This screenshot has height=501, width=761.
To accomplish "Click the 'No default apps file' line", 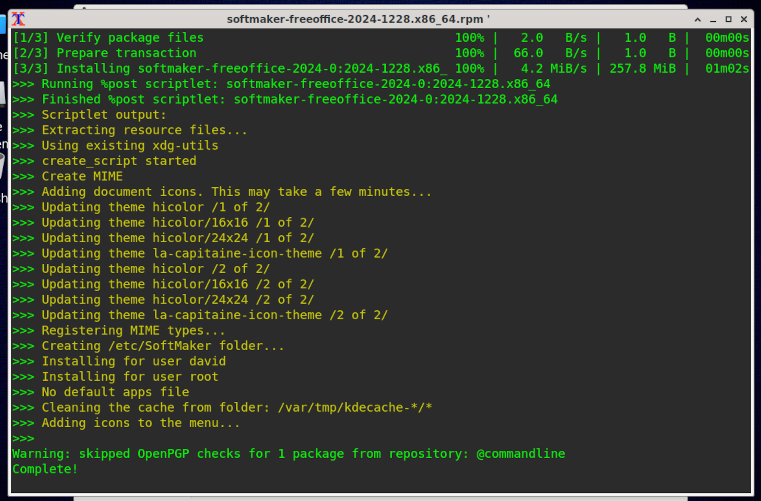I will (x=115, y=392).
